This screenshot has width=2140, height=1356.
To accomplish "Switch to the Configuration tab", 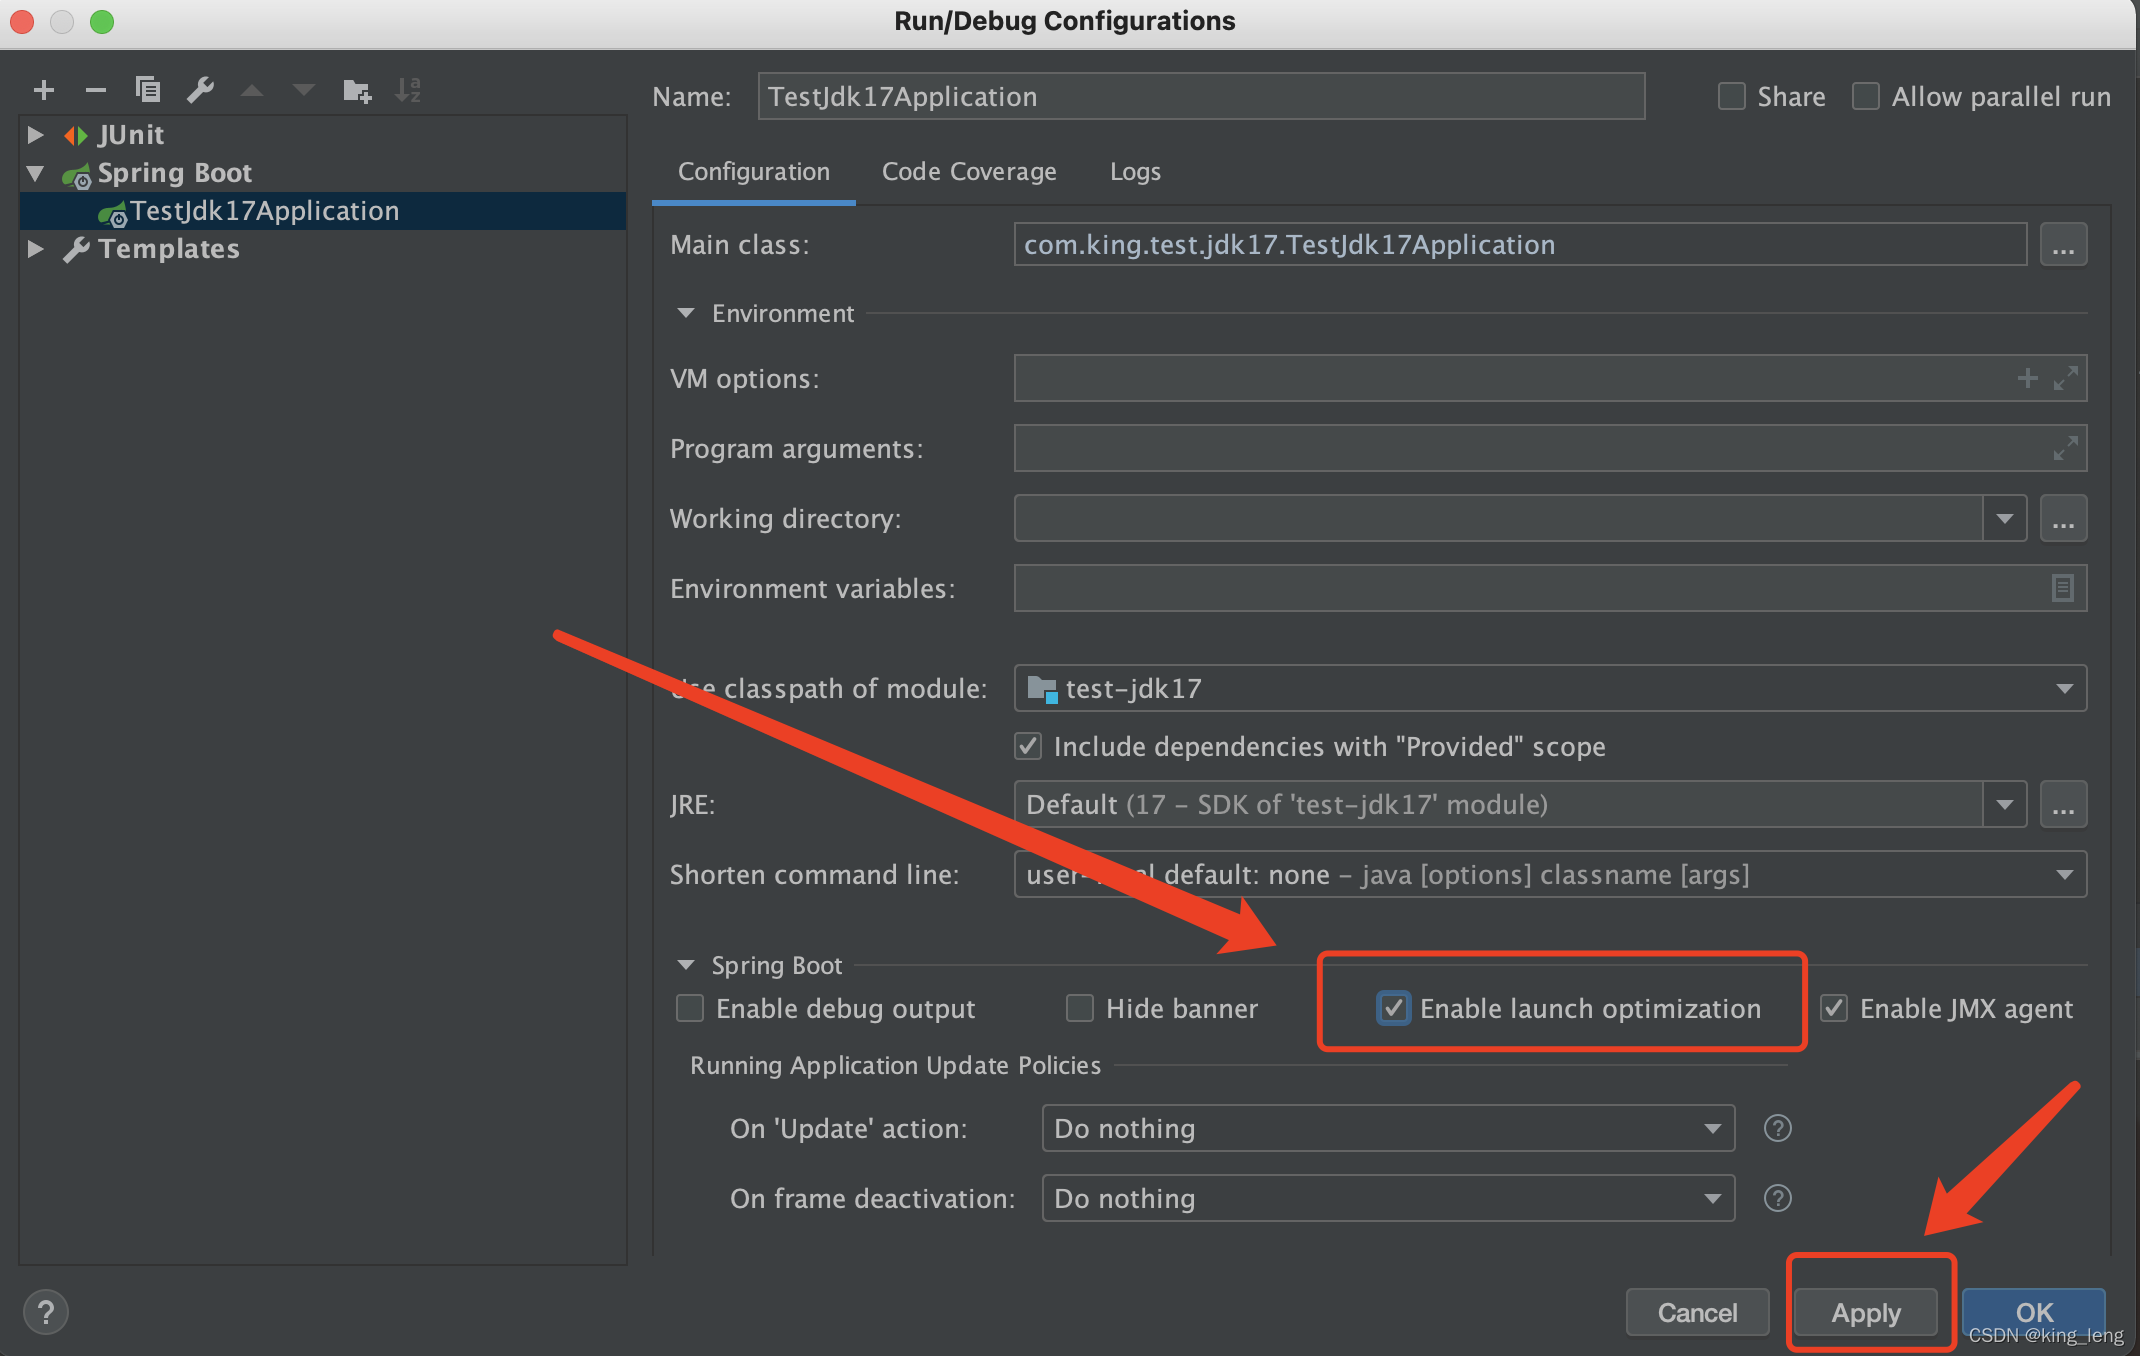I will [754, 172].
